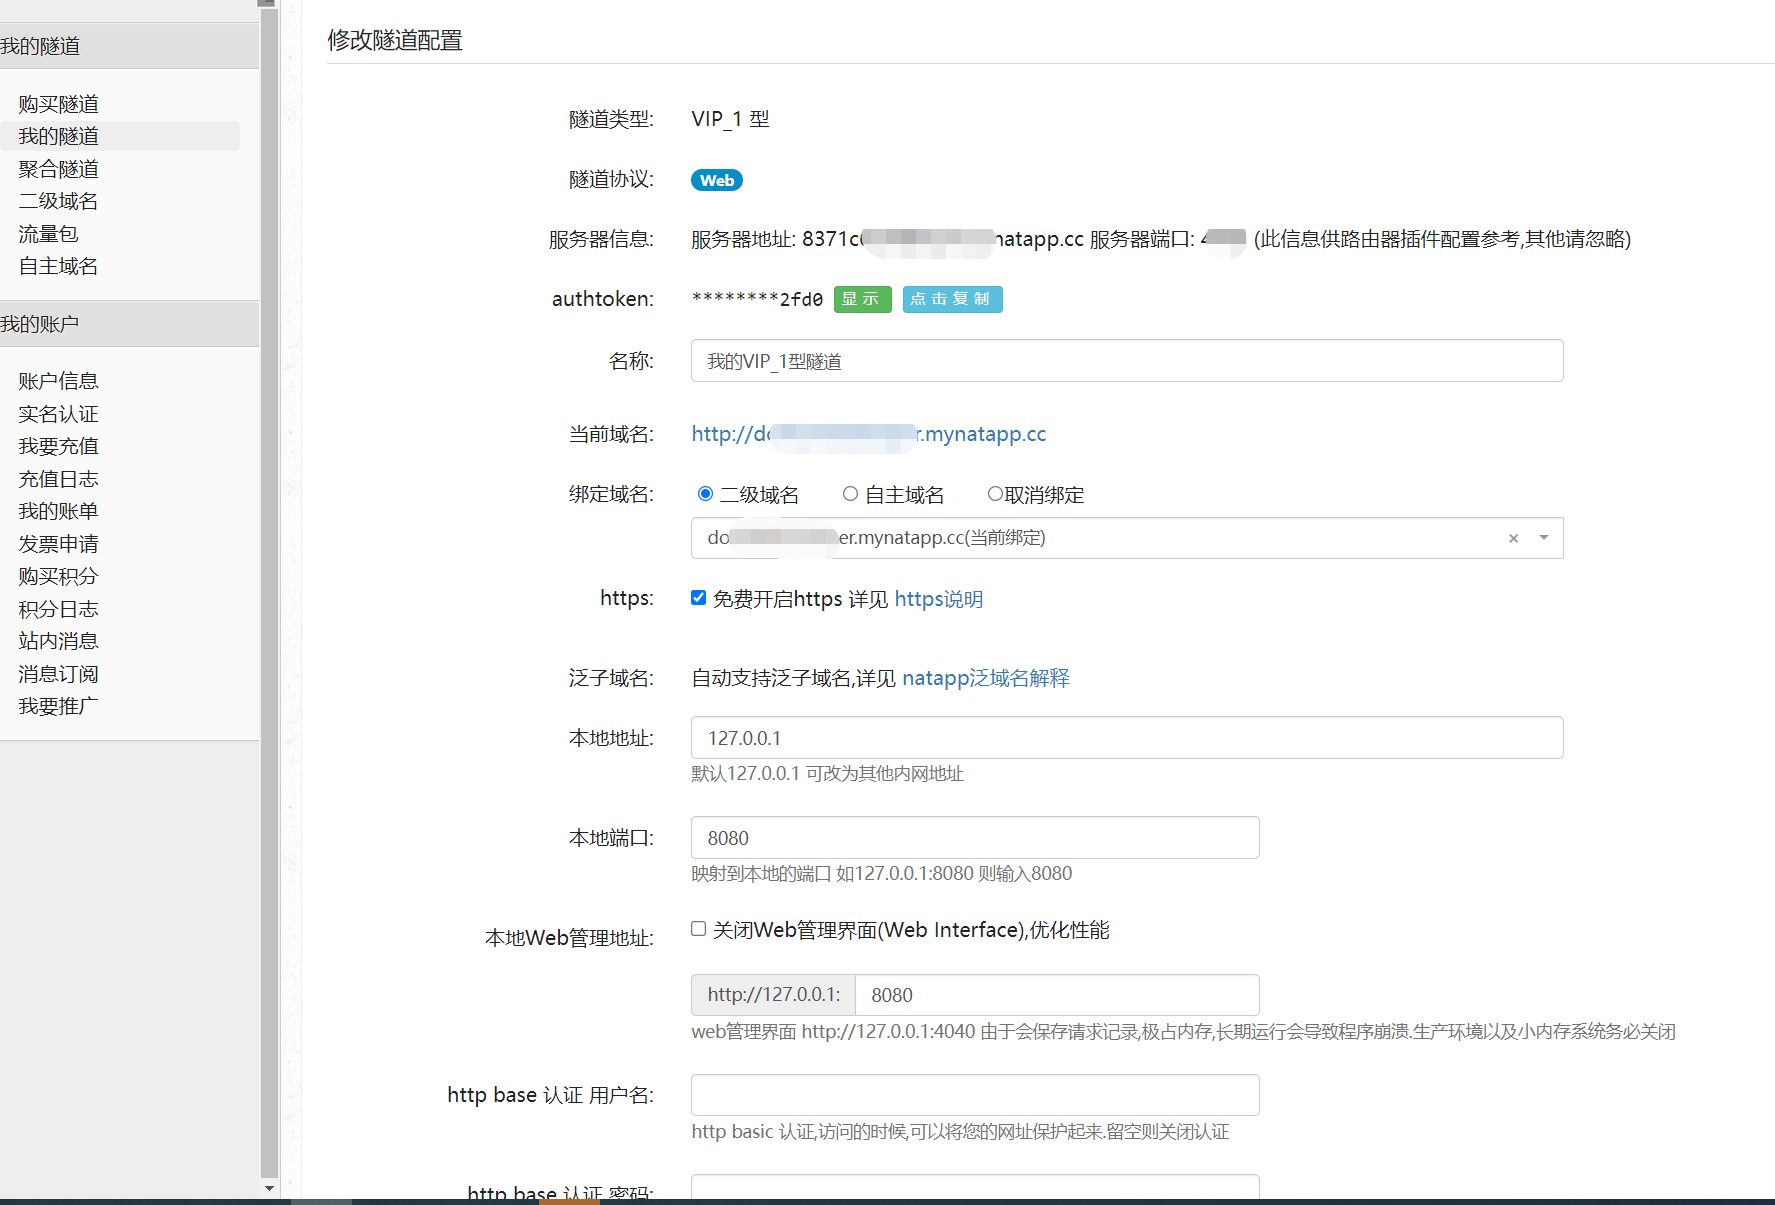Viewport: 1775px width, 1205px height.
Task: Click the 我的隧道 section header
Action: click(129, 46)
